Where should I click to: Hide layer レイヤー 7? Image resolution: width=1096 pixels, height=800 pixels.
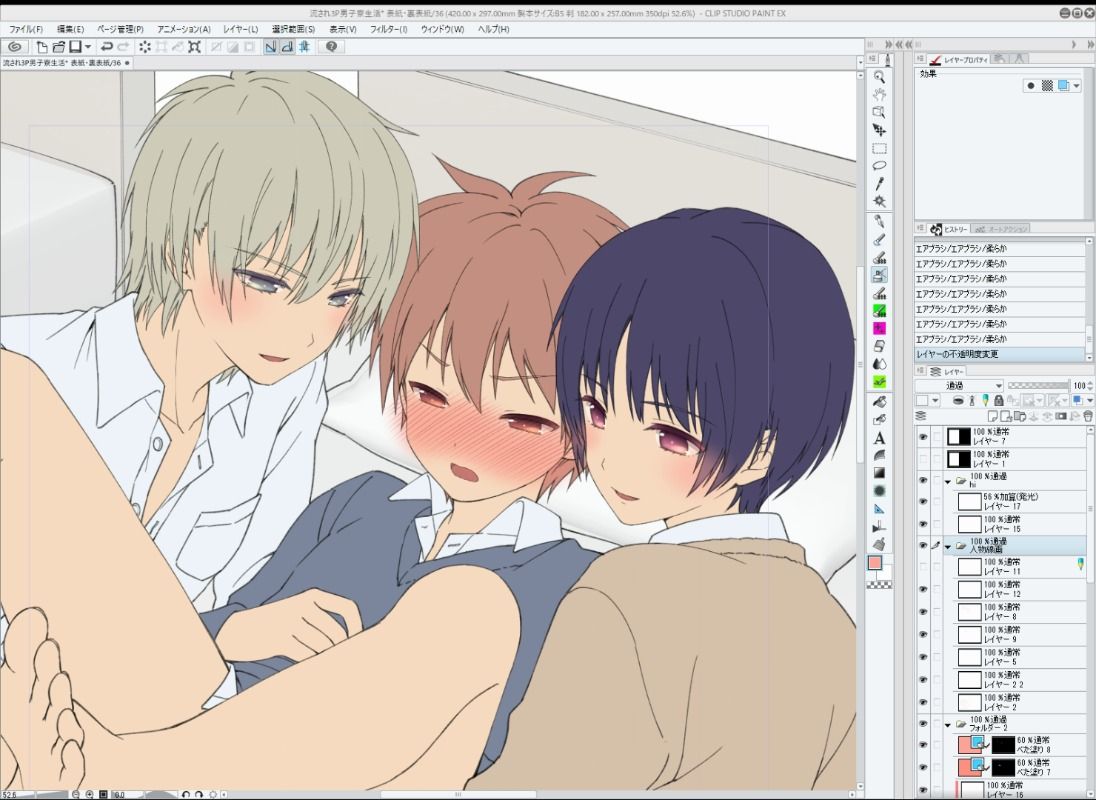tap(923, 437)
